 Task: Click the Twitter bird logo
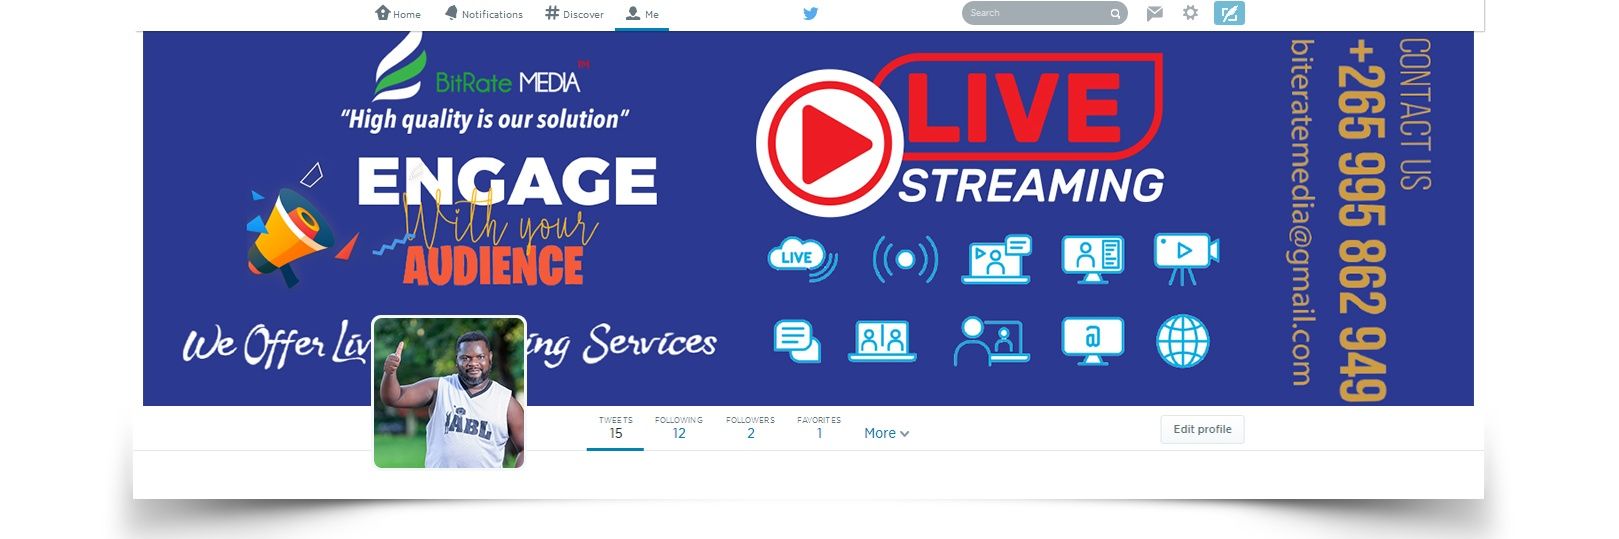click(810, 14)
